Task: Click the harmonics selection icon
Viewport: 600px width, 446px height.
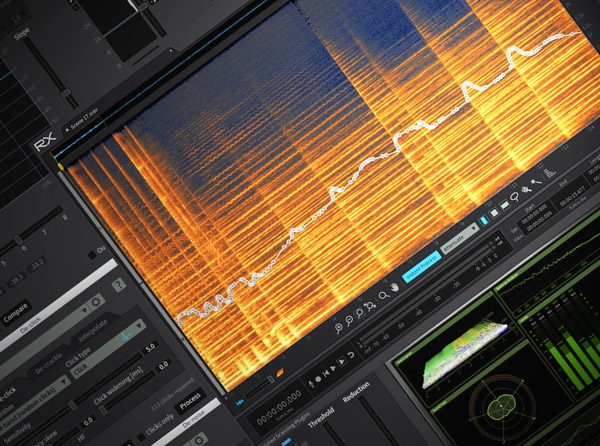Action: click(x=550, y=173)
